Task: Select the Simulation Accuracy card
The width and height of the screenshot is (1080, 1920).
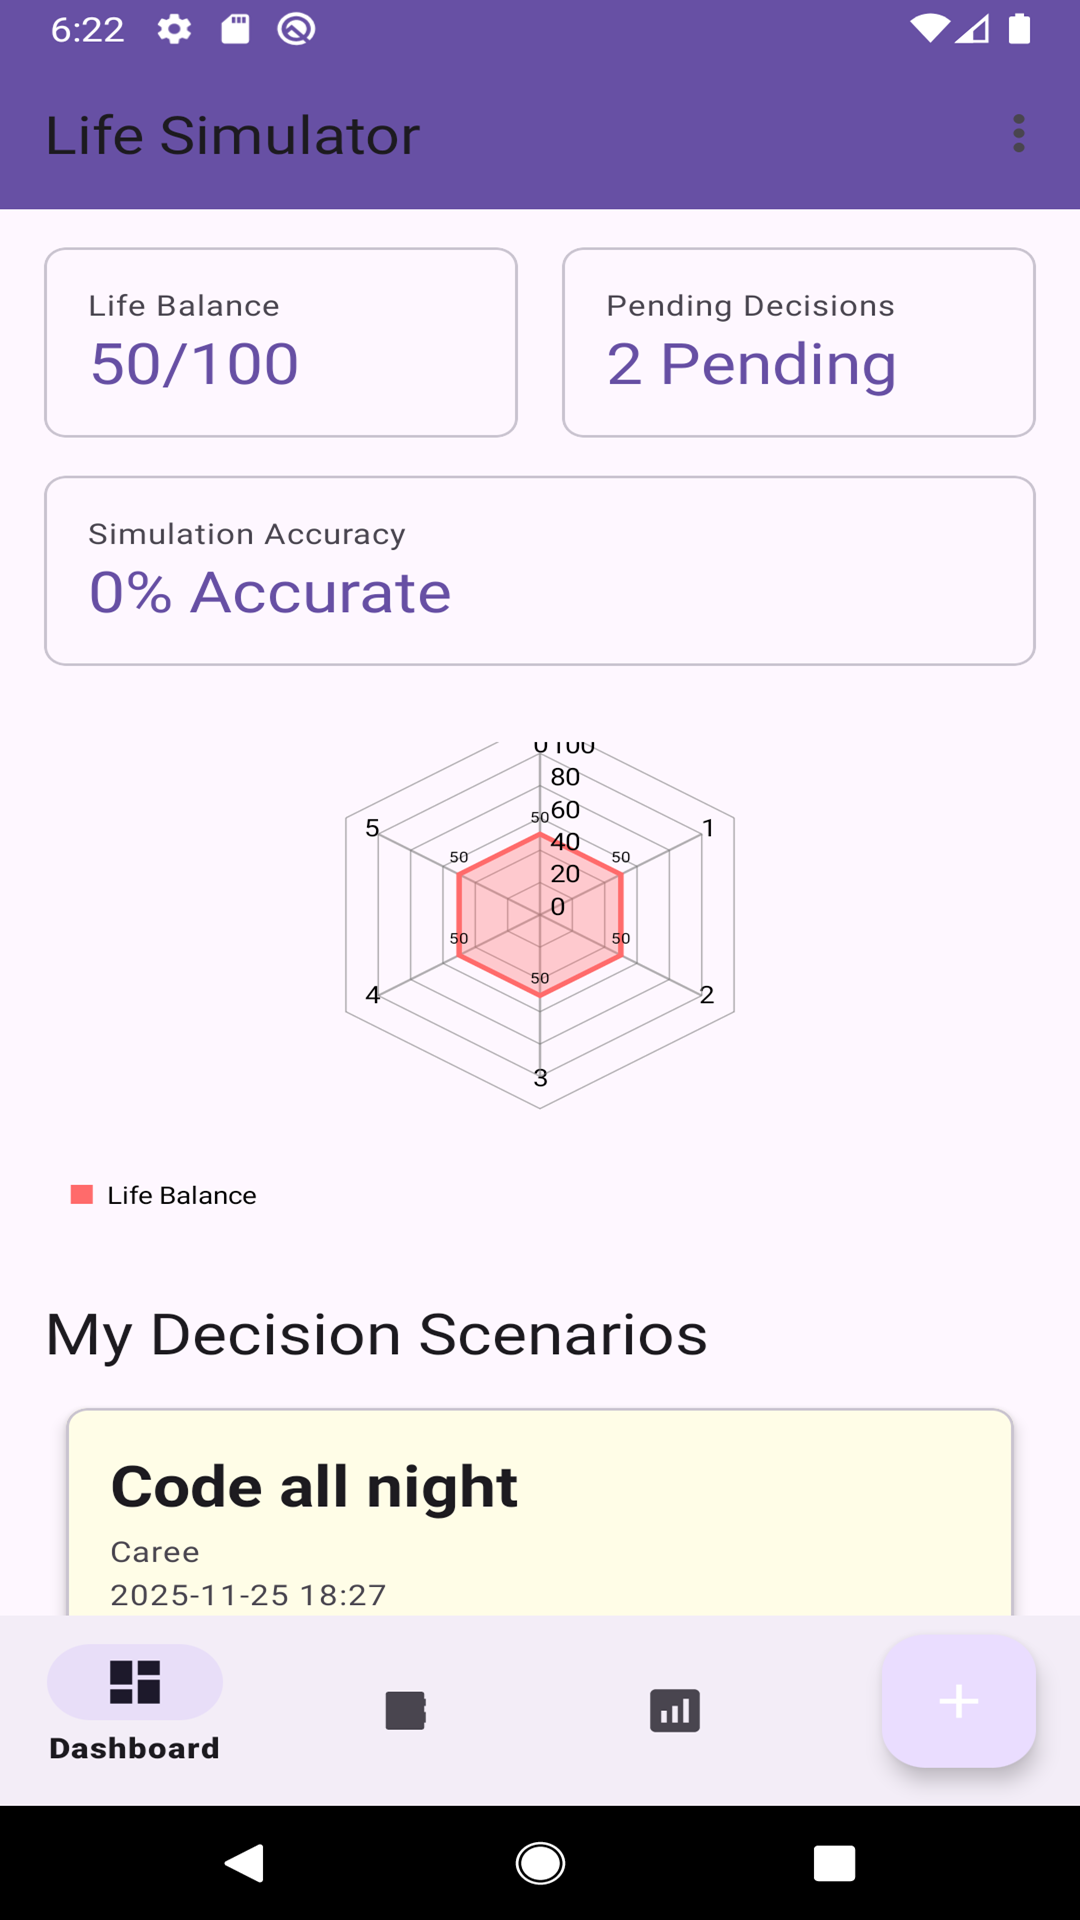Action: coord(540,570)
